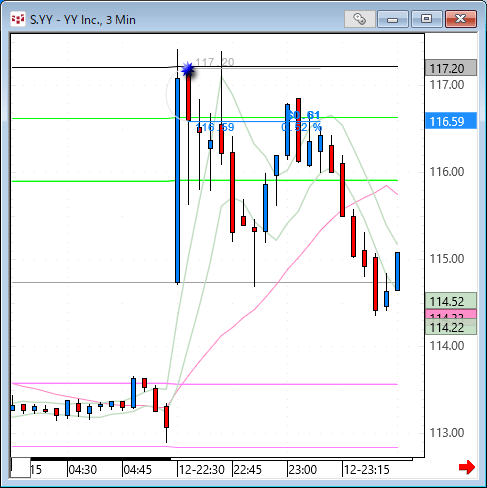The height and width of the screenshot is (488, 487).
Task: Minimize the S.YY chart window
Action: pyautogui.click(x=393, y=19)
